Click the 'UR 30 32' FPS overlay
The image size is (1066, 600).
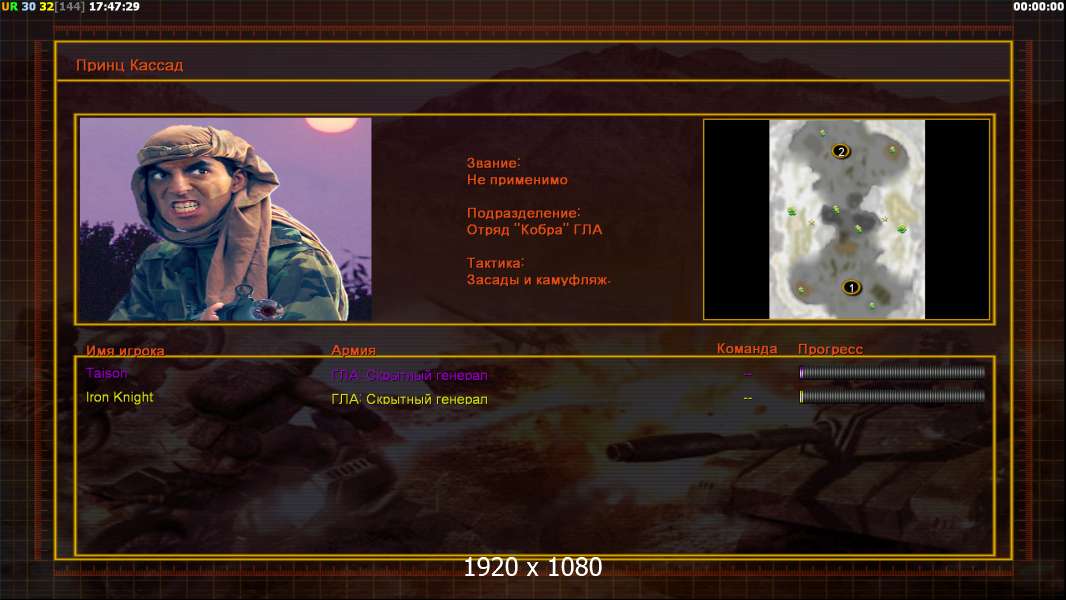pyautogui.click(x=27, y=6)
